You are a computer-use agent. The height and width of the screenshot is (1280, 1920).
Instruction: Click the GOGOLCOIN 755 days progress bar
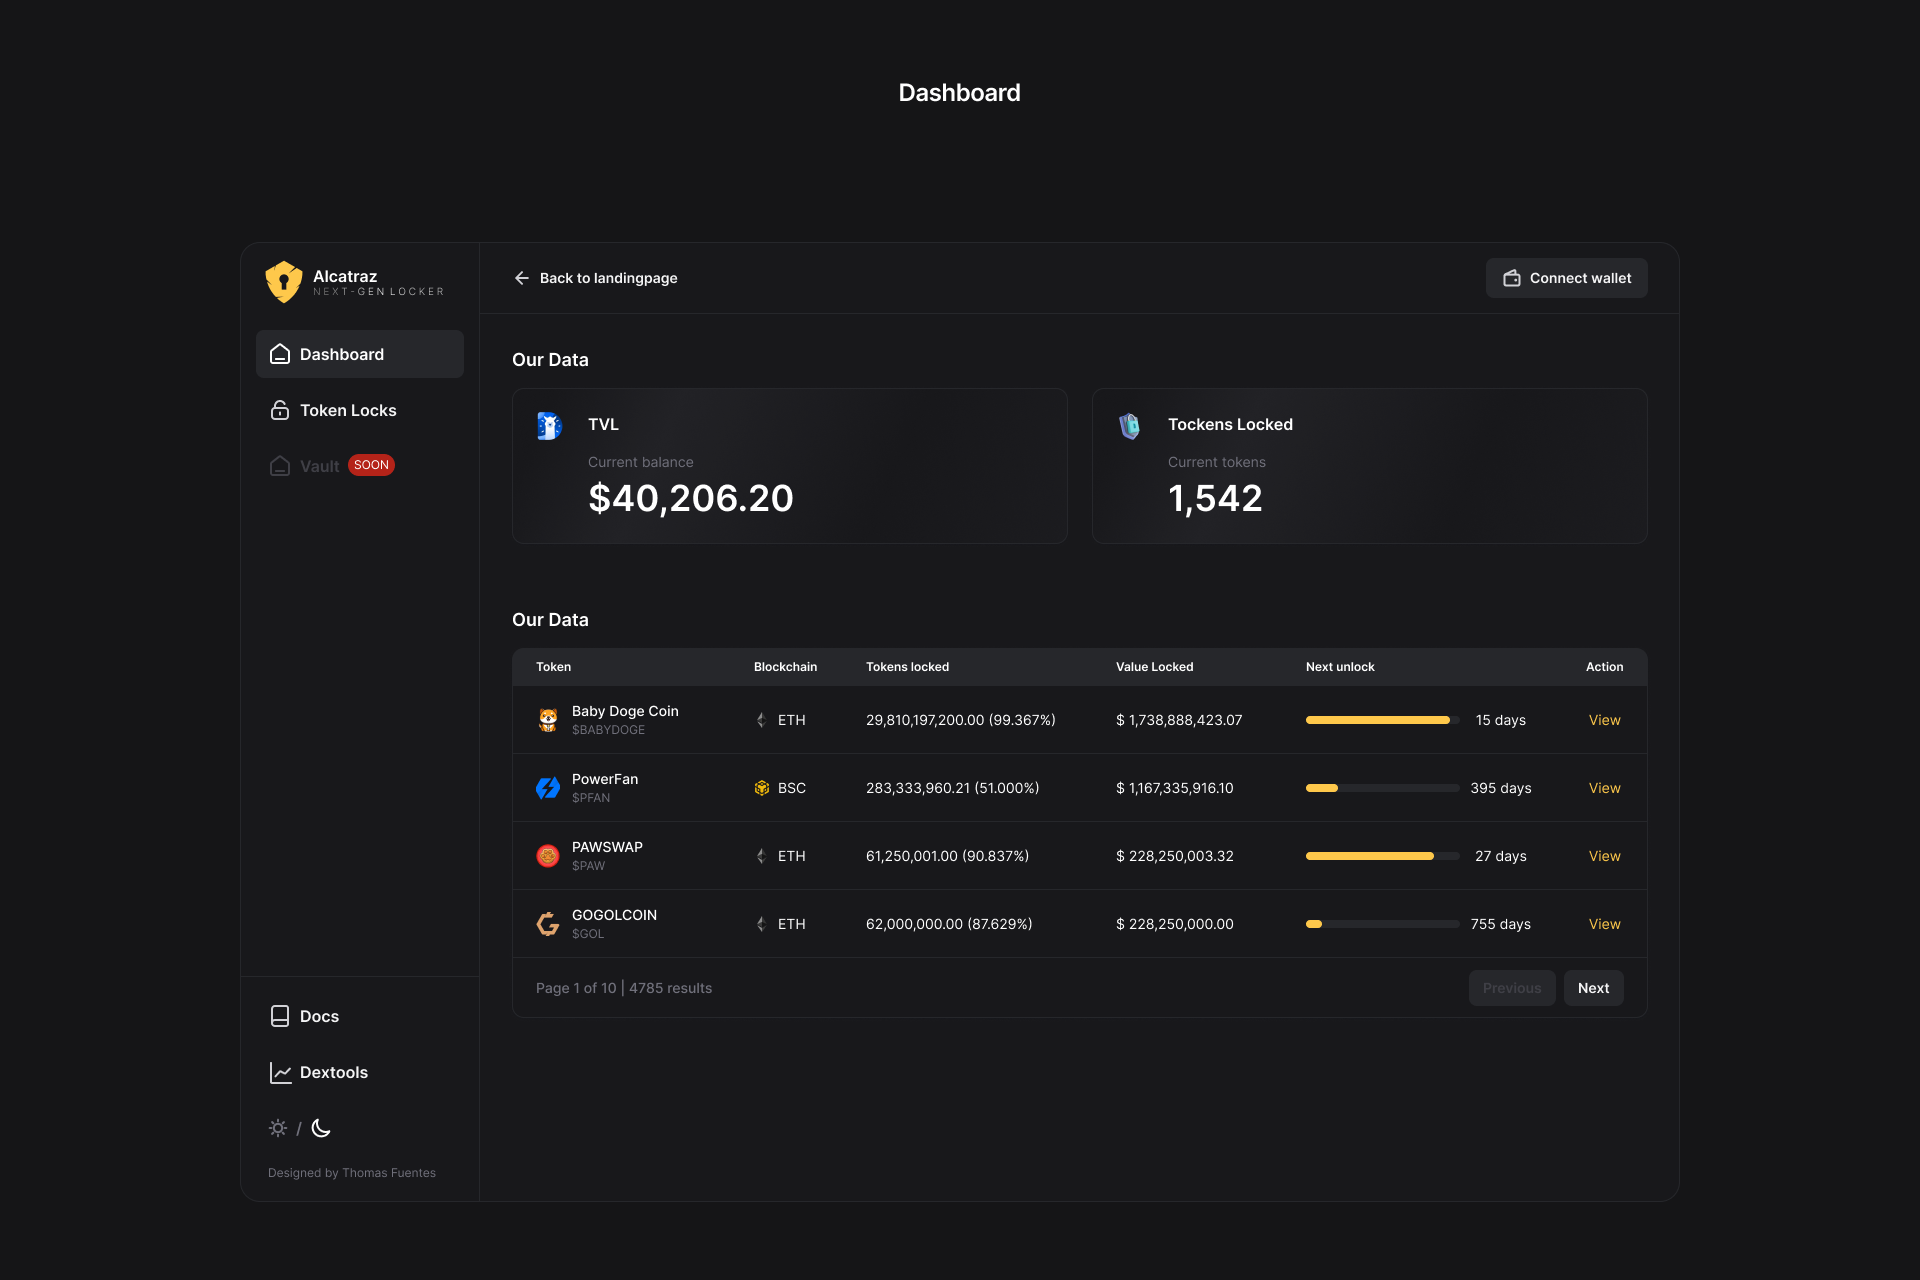tap(1383, 924)
